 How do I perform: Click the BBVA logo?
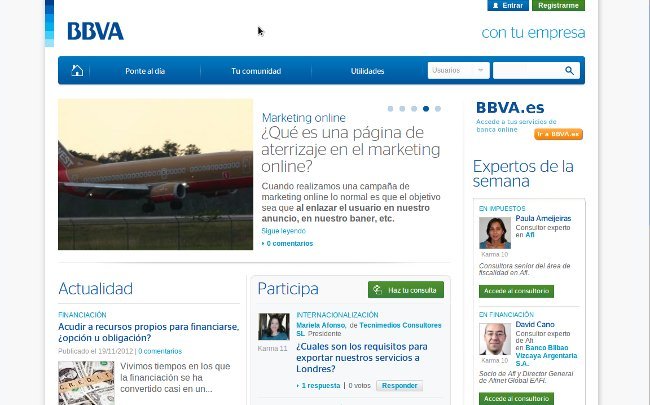96,31
